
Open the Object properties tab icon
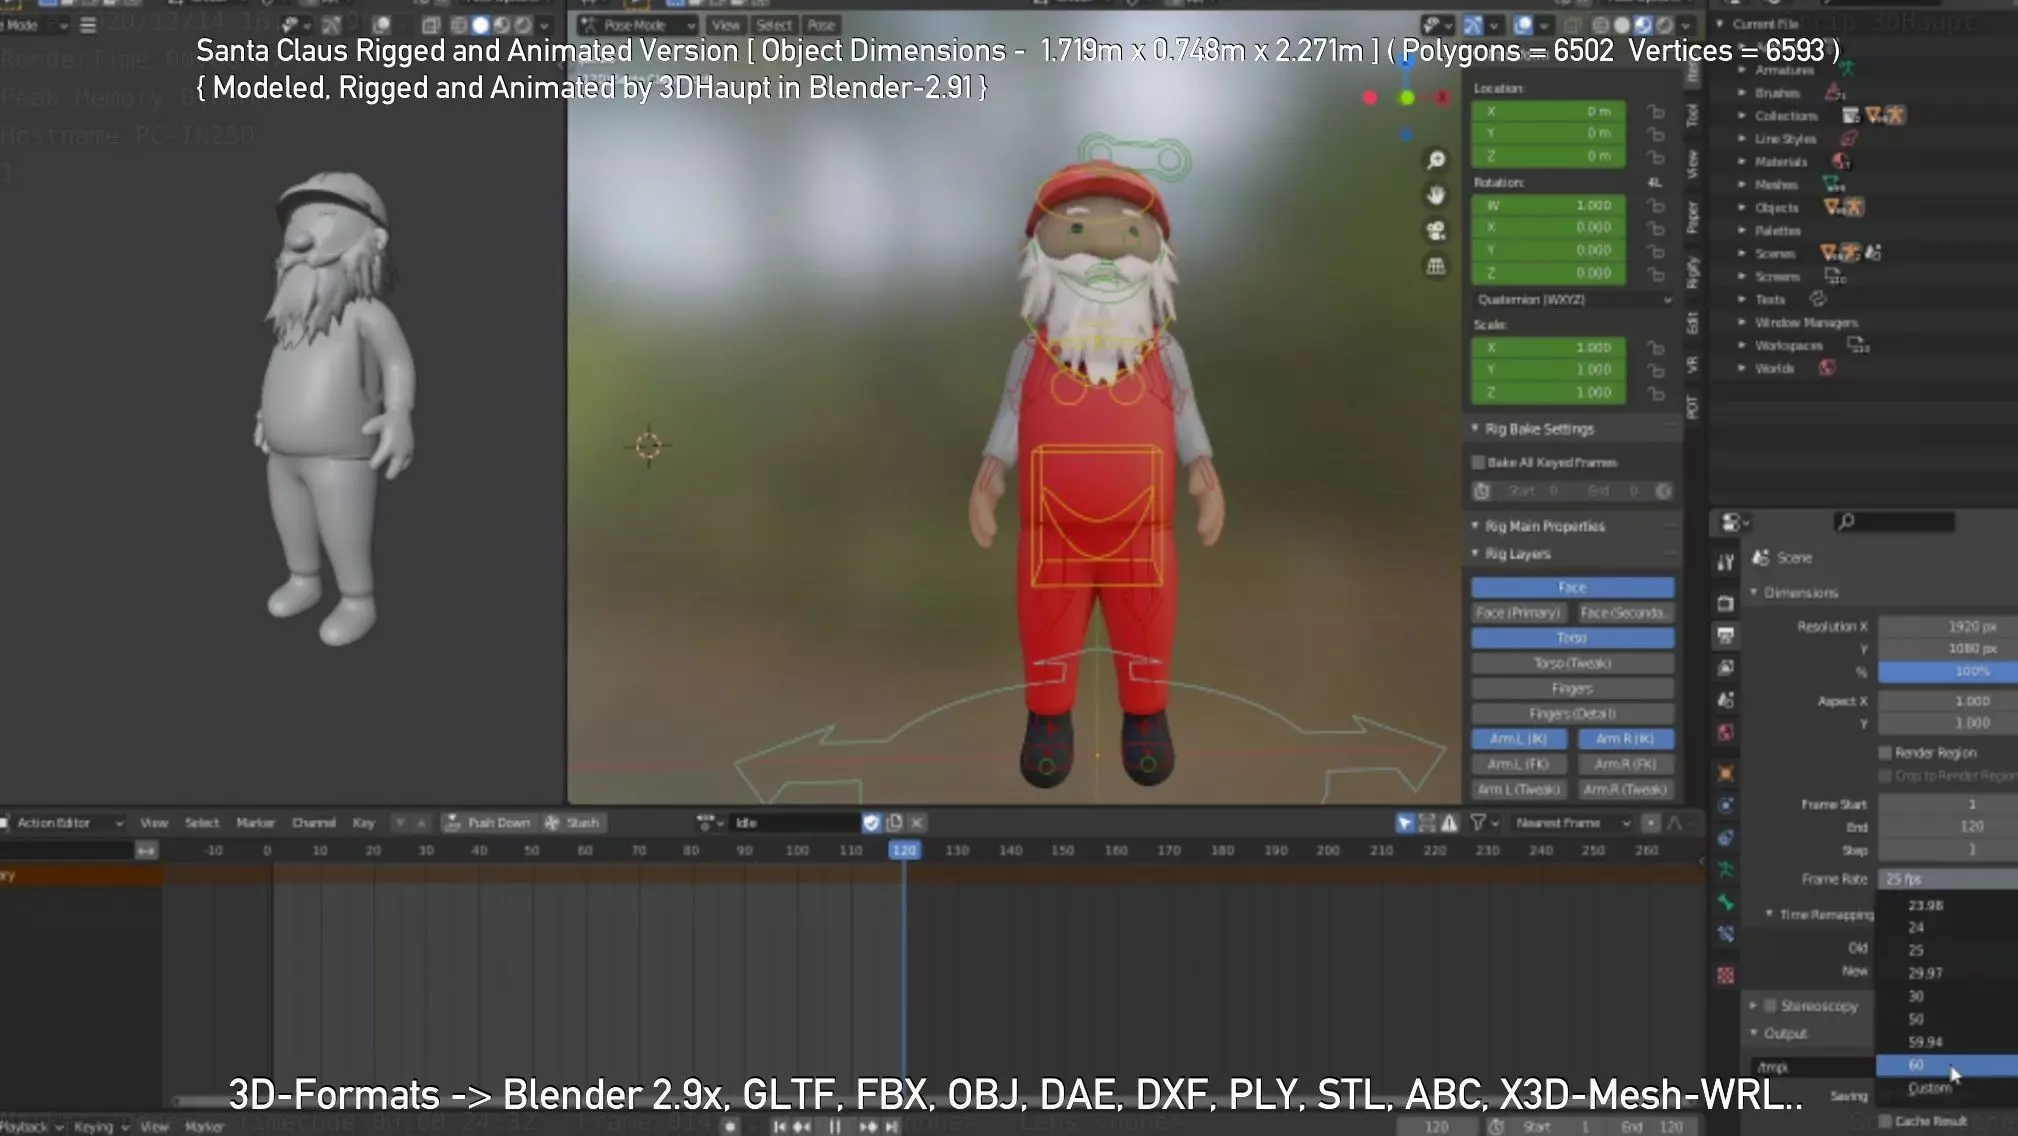point(1726,773)
